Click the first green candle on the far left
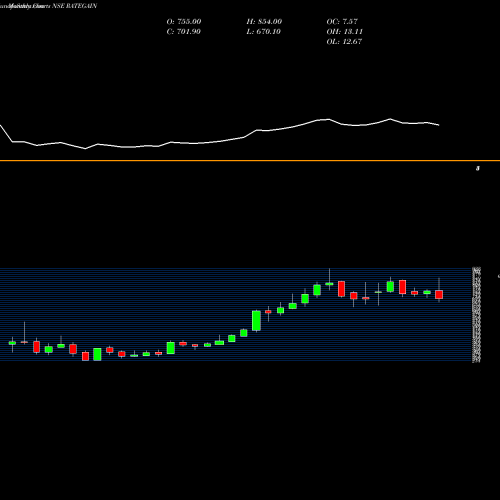Viewport: 500px width, 500px height. click(x=12, y=343)
